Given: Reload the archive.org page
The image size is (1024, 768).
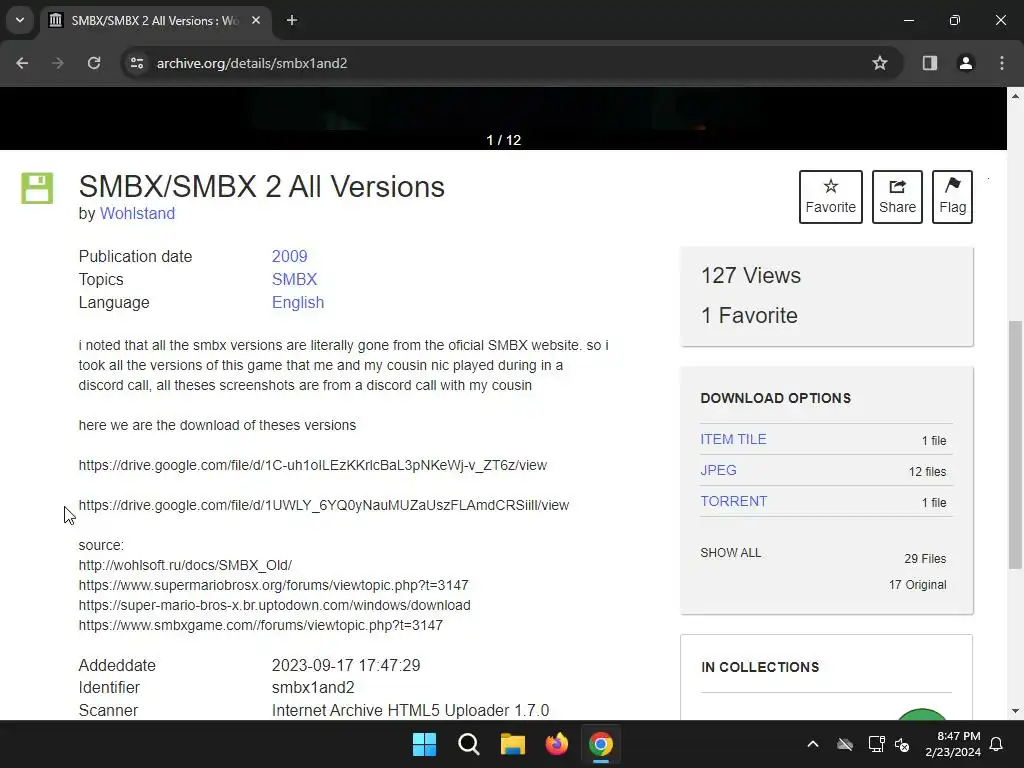Looking at the screenshot, I should [x=94, y=63].
